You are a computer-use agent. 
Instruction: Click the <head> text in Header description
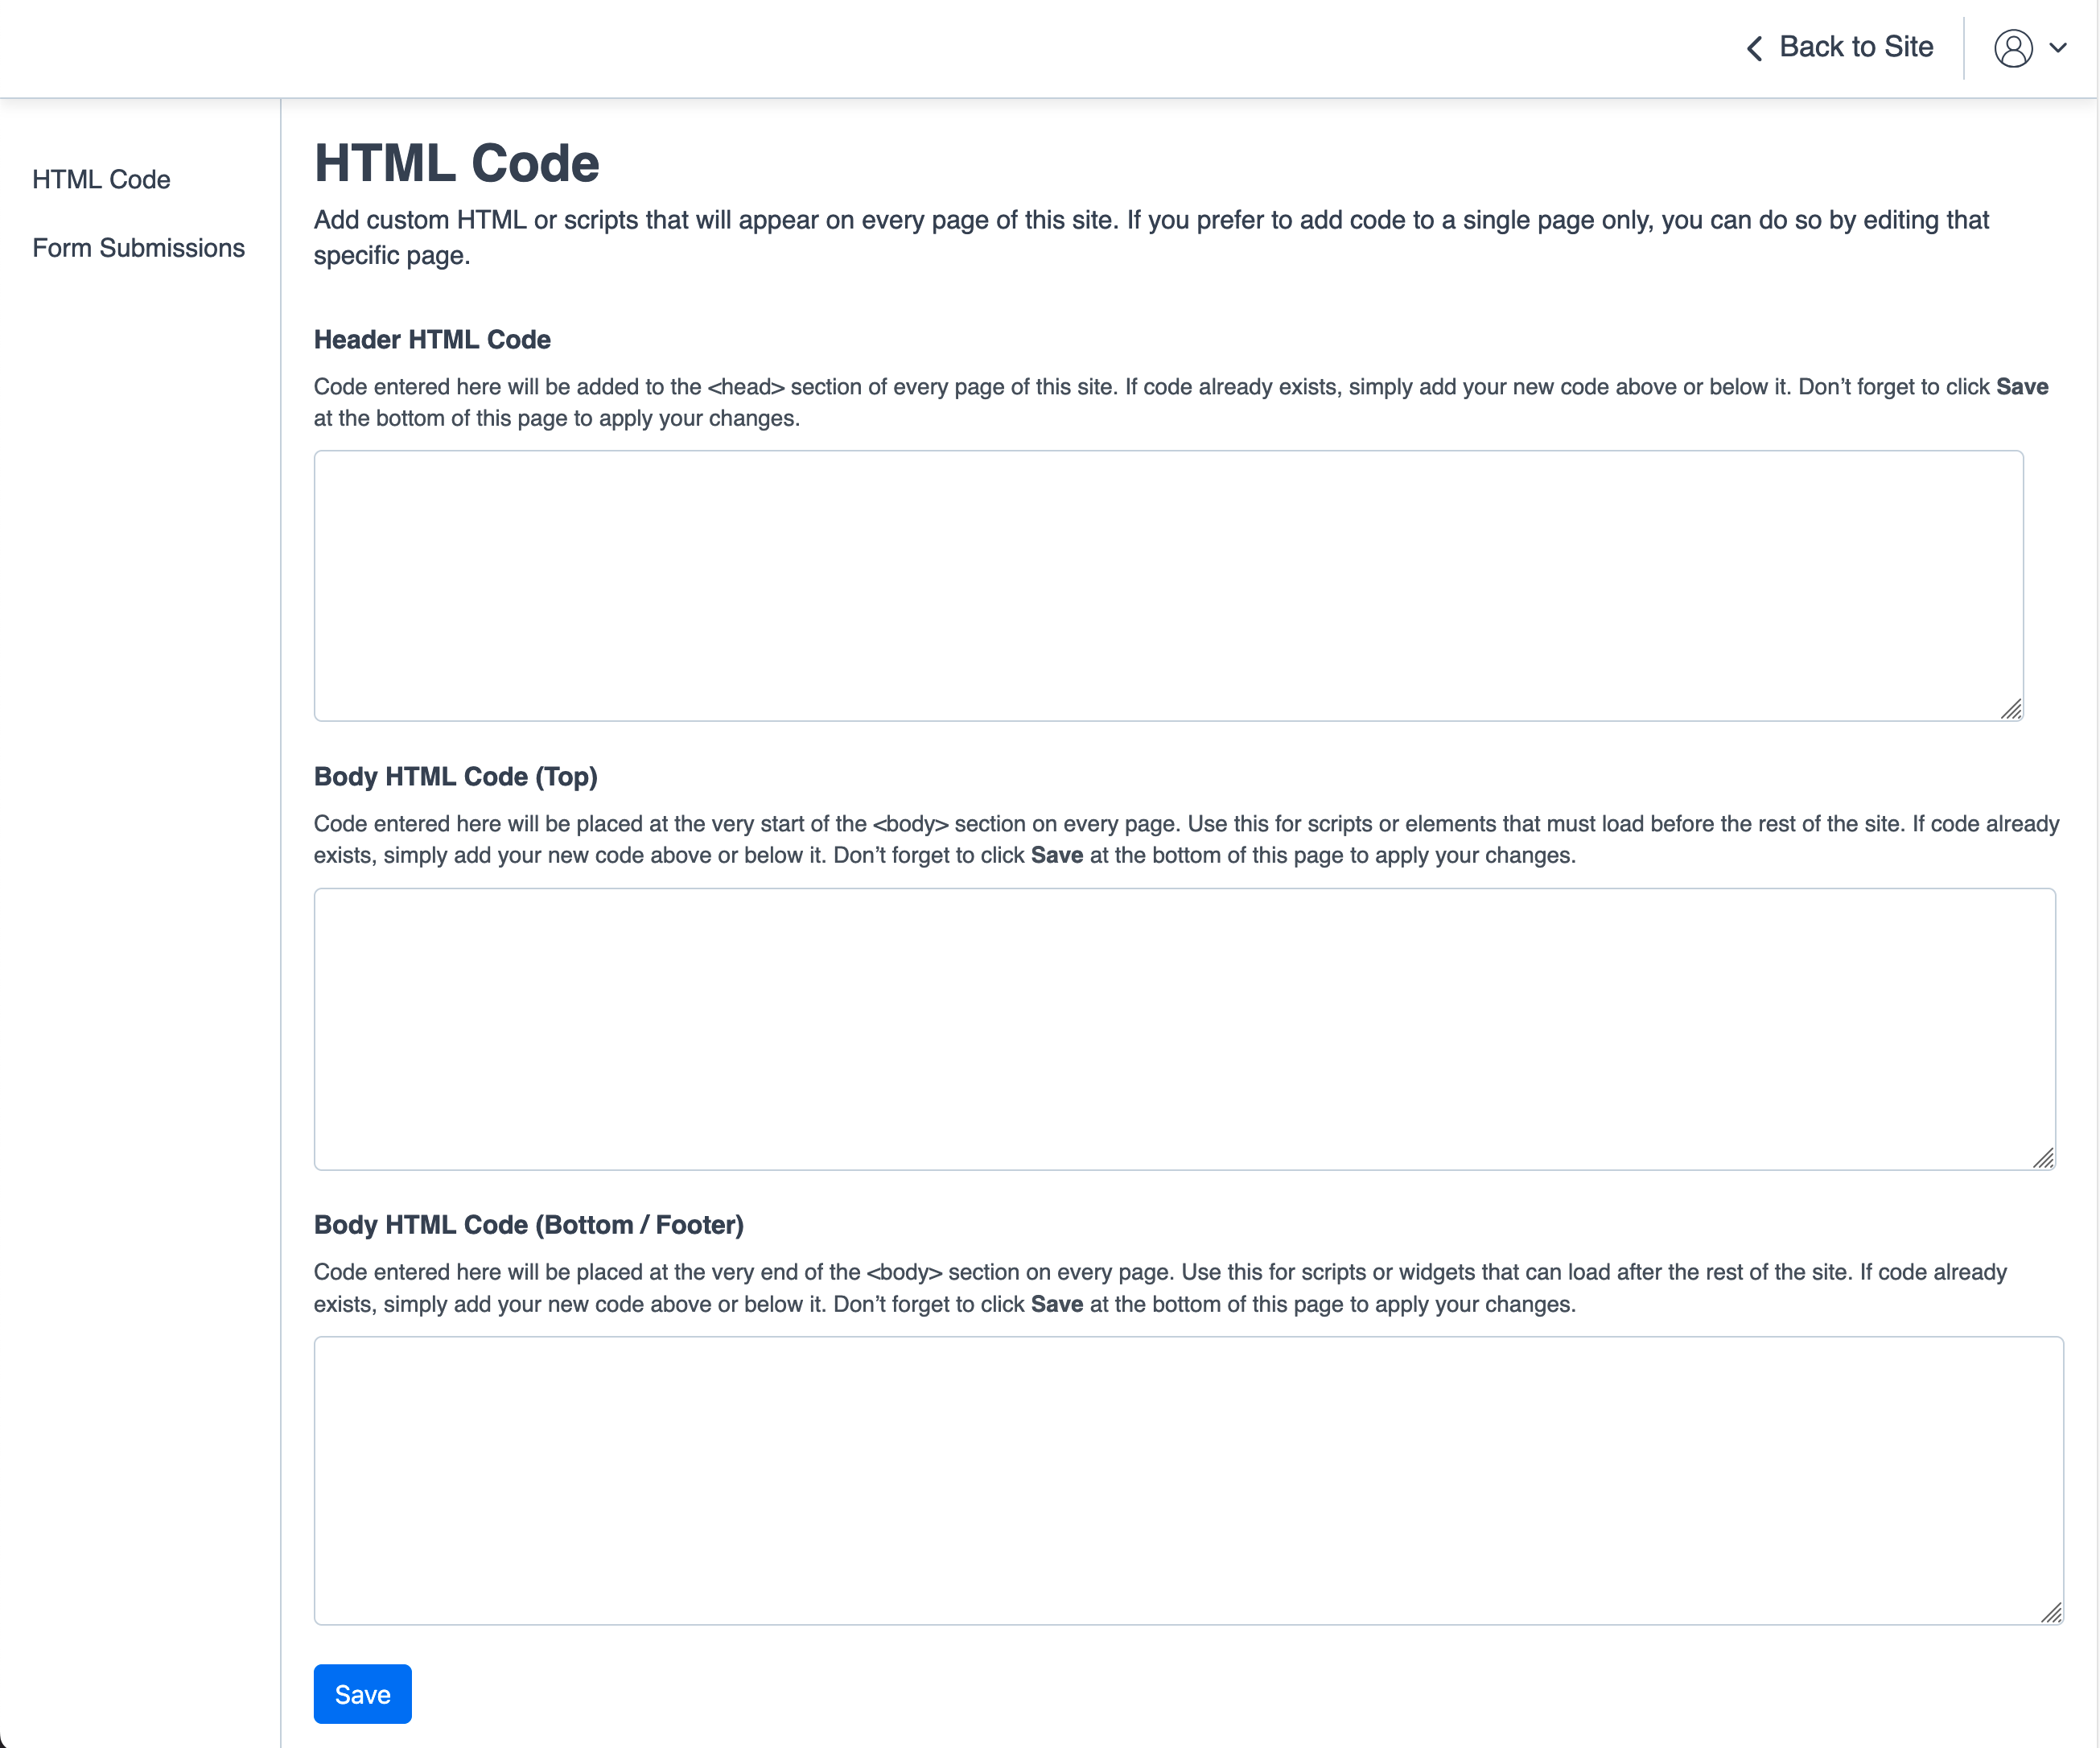pyautogui.click(x=746, y=387)
